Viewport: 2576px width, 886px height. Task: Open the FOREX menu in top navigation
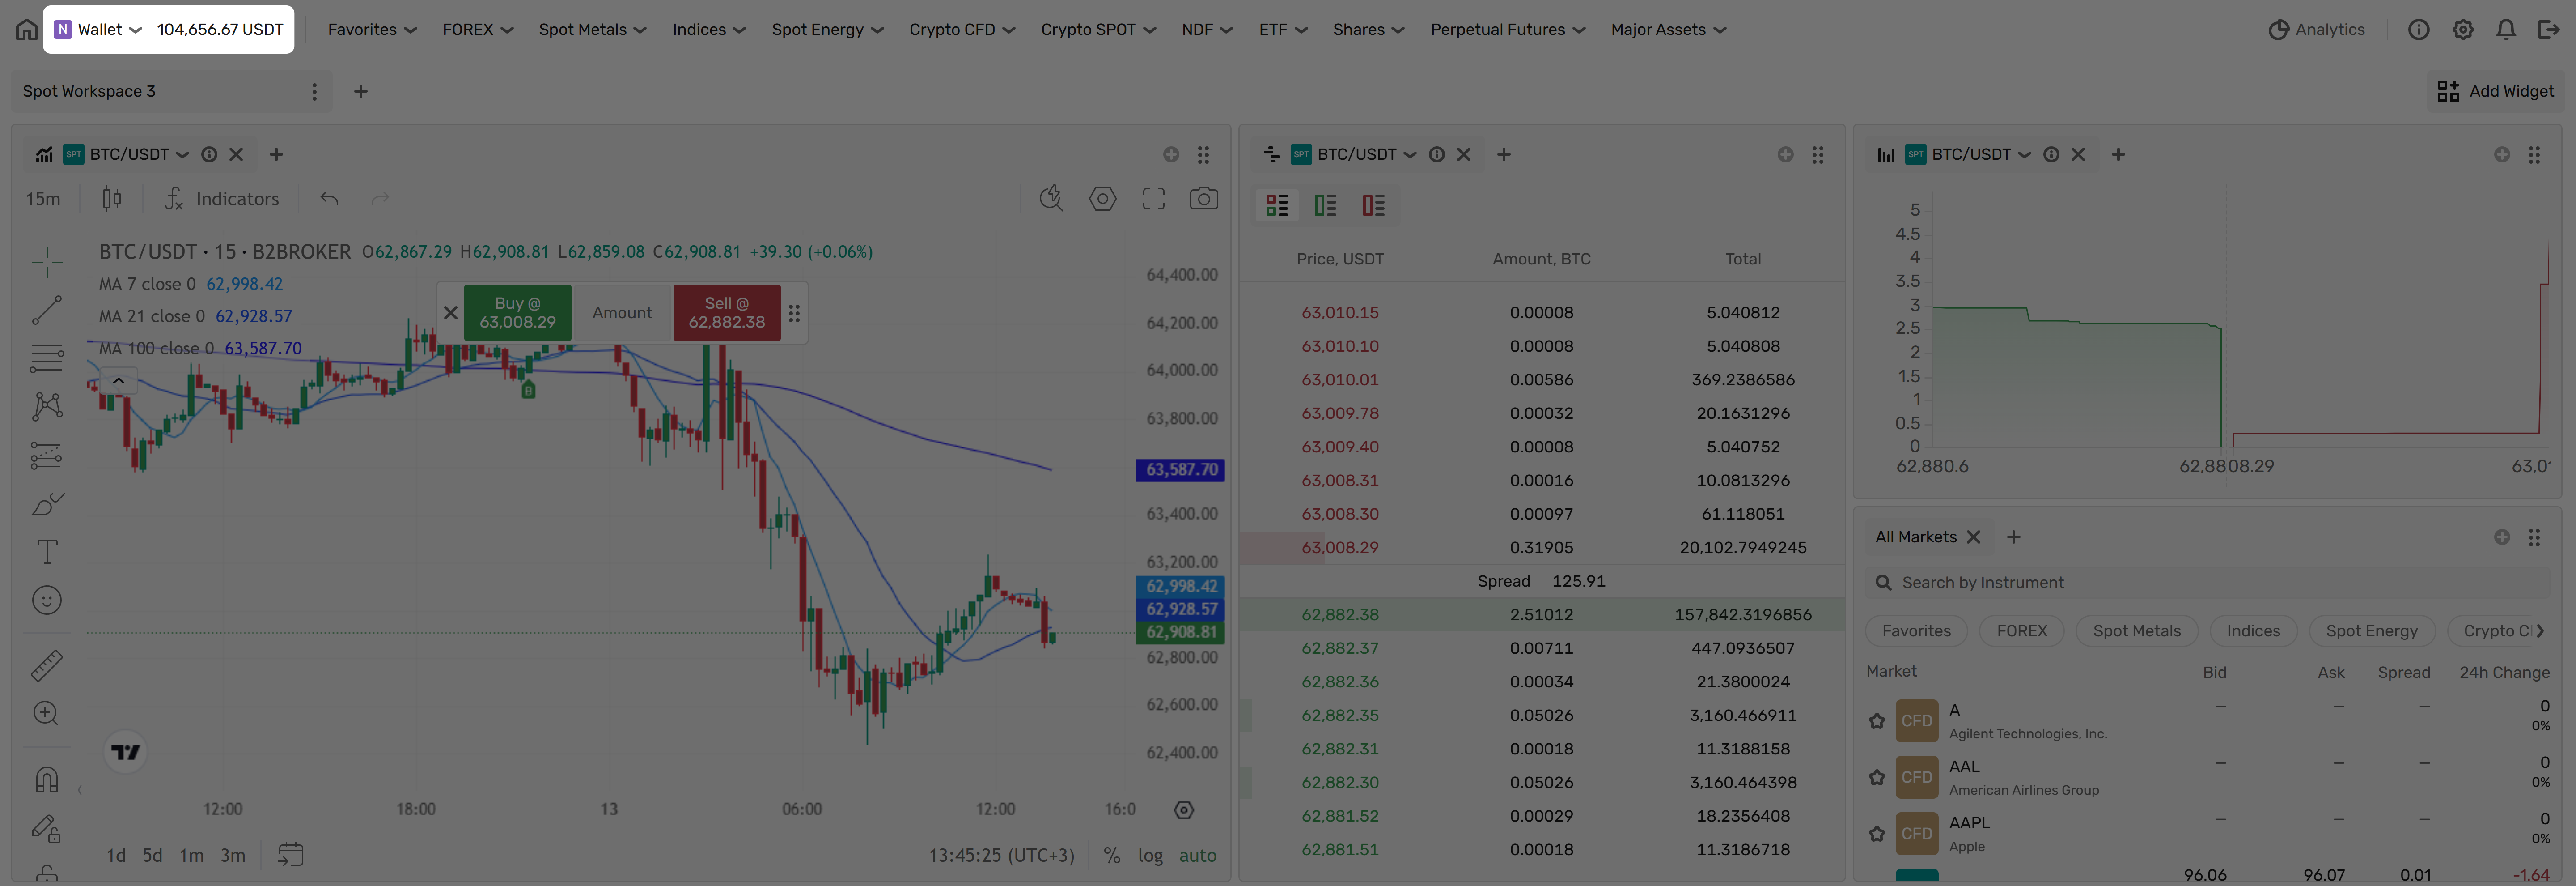tap(478, 29)
